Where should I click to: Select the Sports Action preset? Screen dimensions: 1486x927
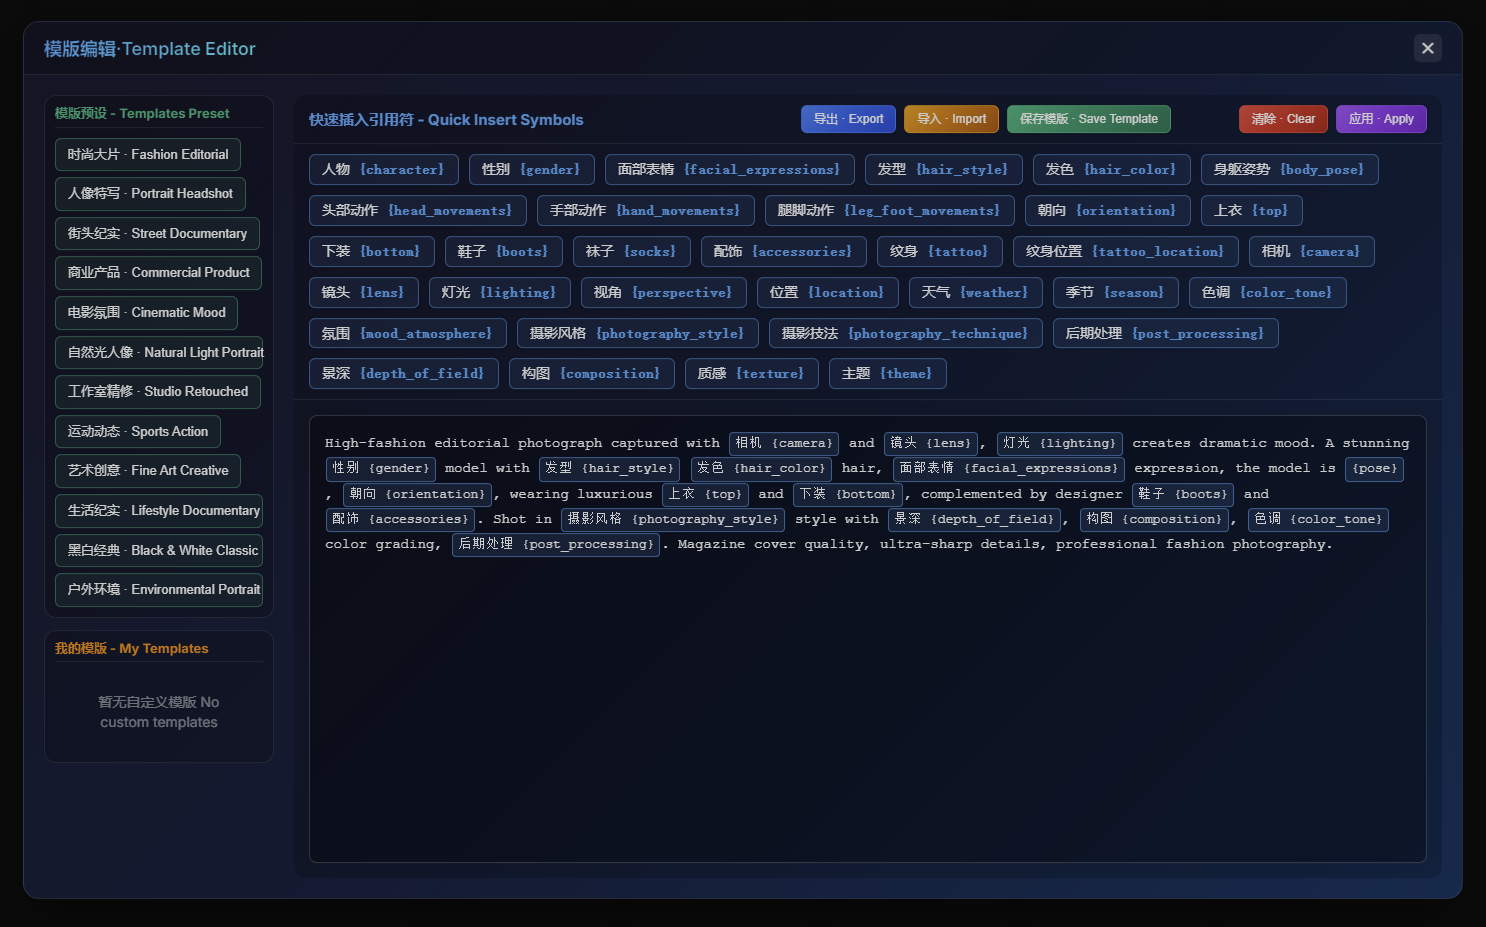click(138, 432)
